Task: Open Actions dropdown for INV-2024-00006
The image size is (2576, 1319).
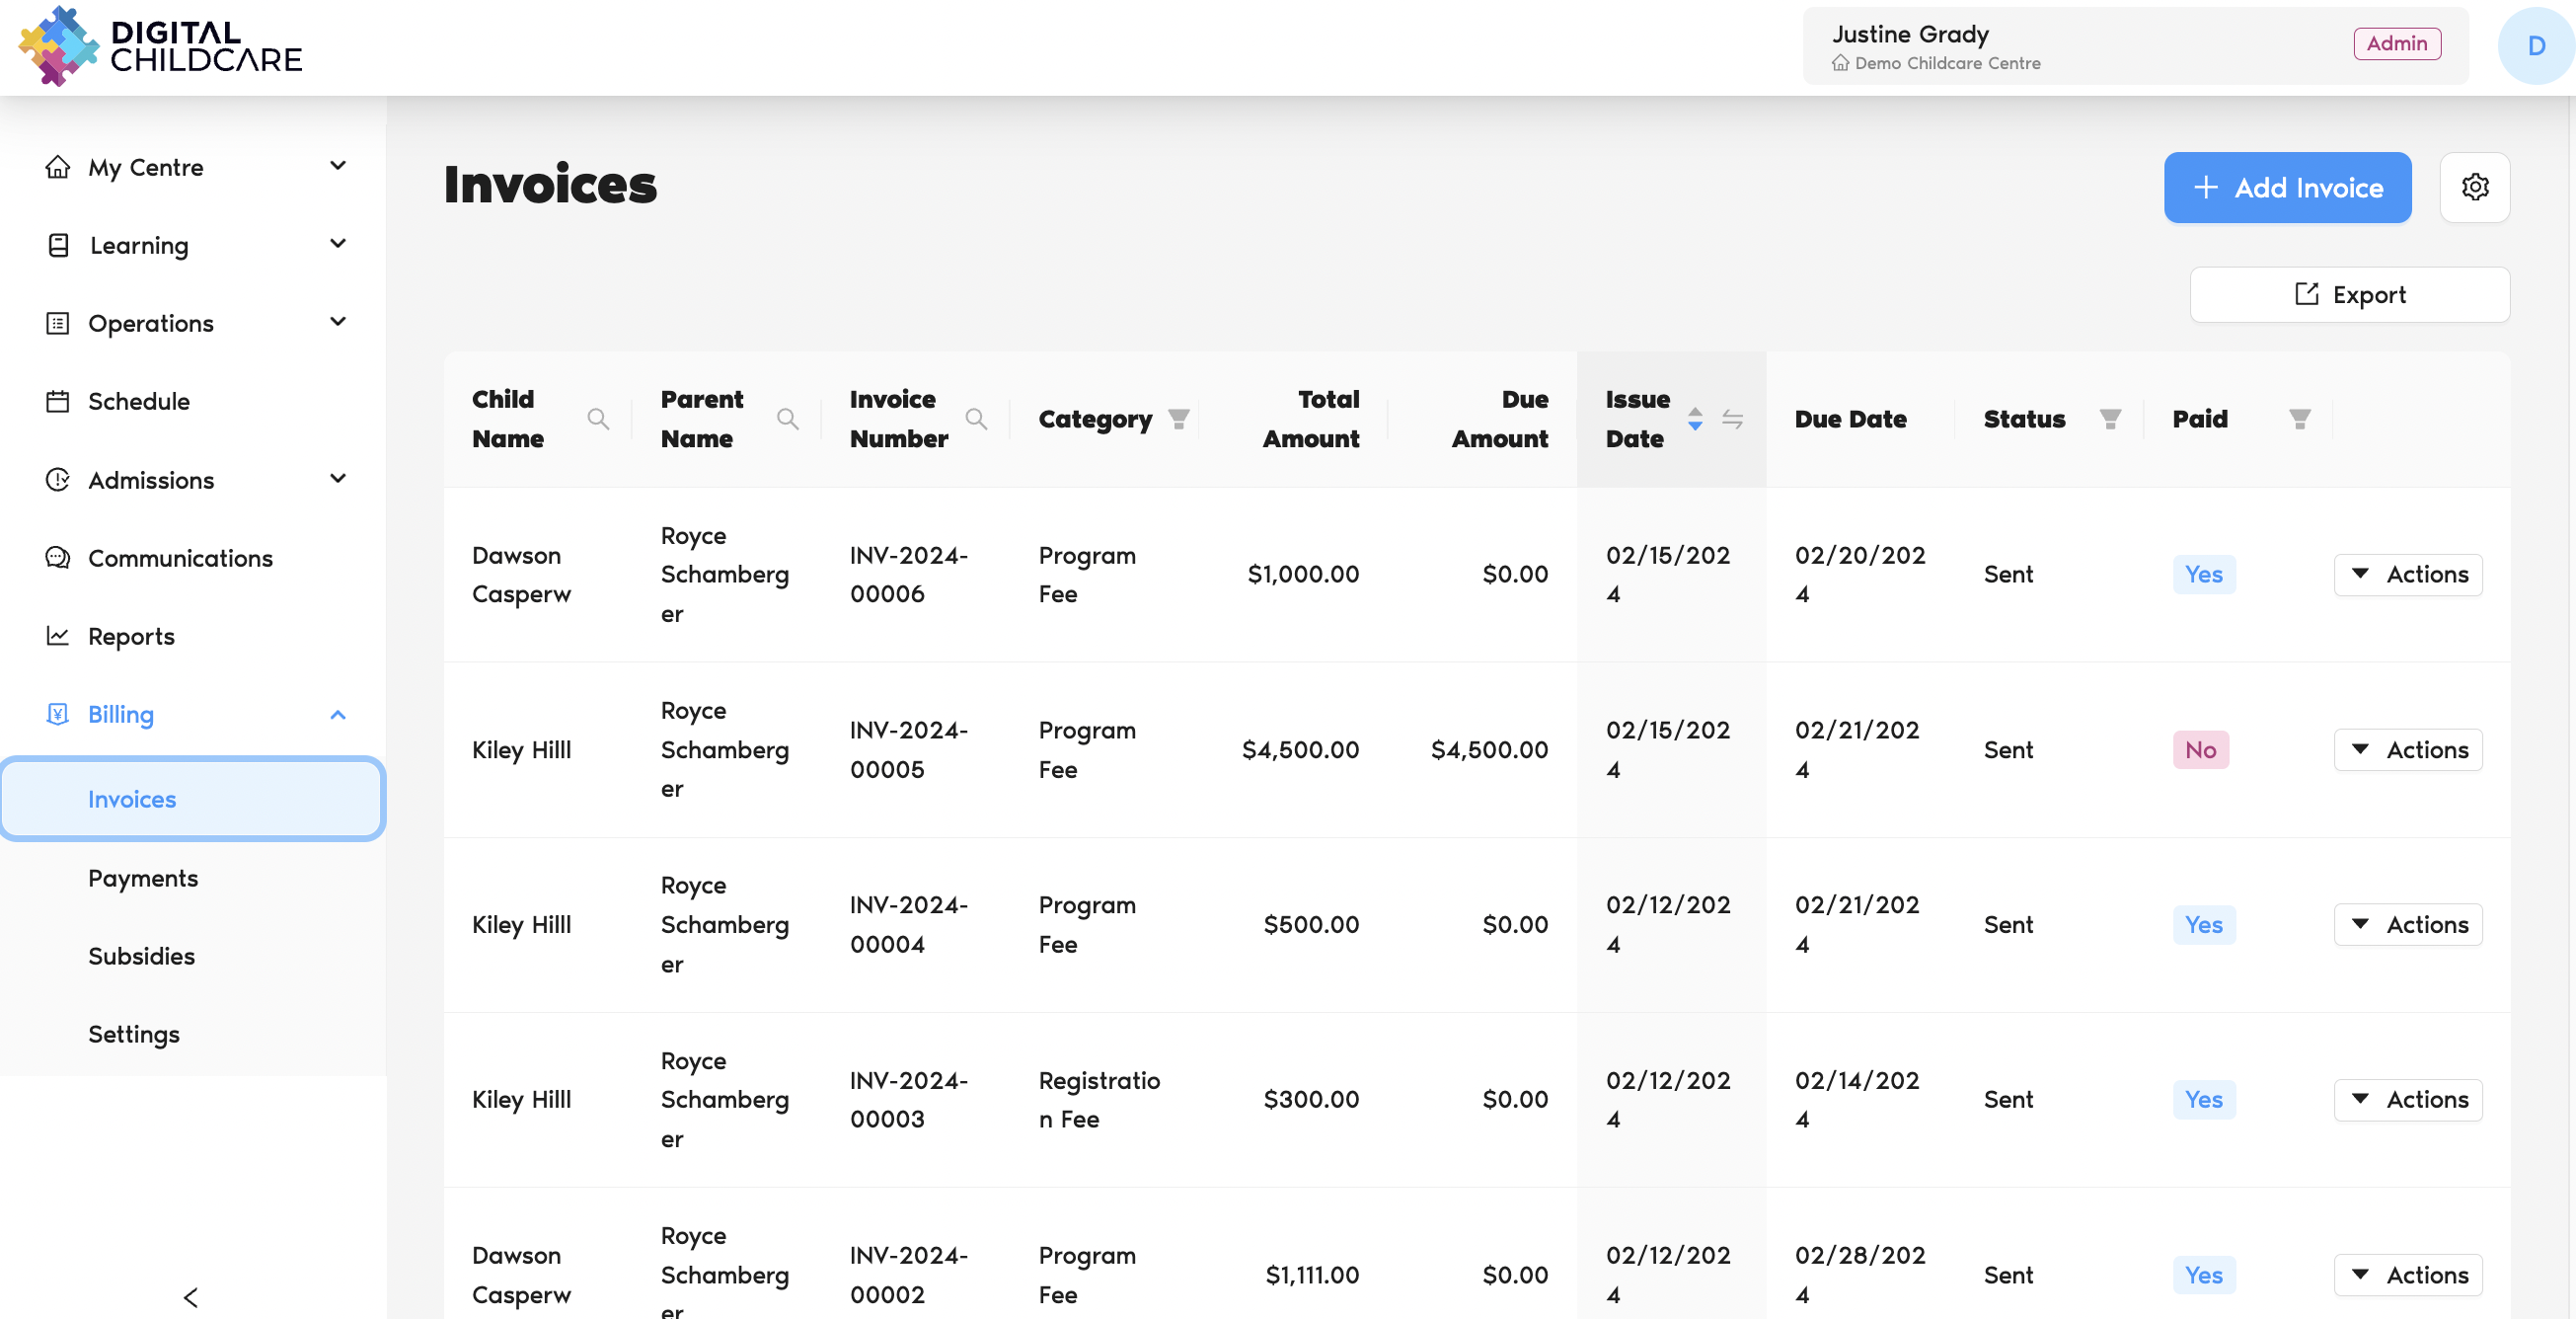Action: pyautogui.click(x=2407, y=574)
